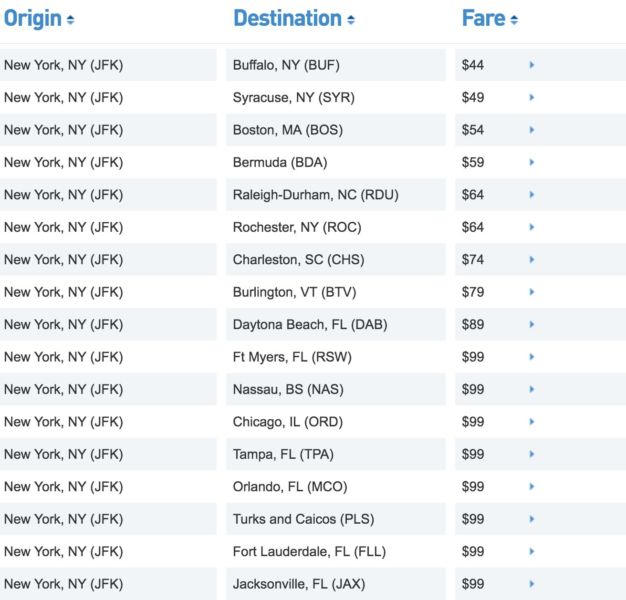
Task: Click the arrow for Bermuda $59 fare
Action: pyautogui.click(x=532, y=163)
